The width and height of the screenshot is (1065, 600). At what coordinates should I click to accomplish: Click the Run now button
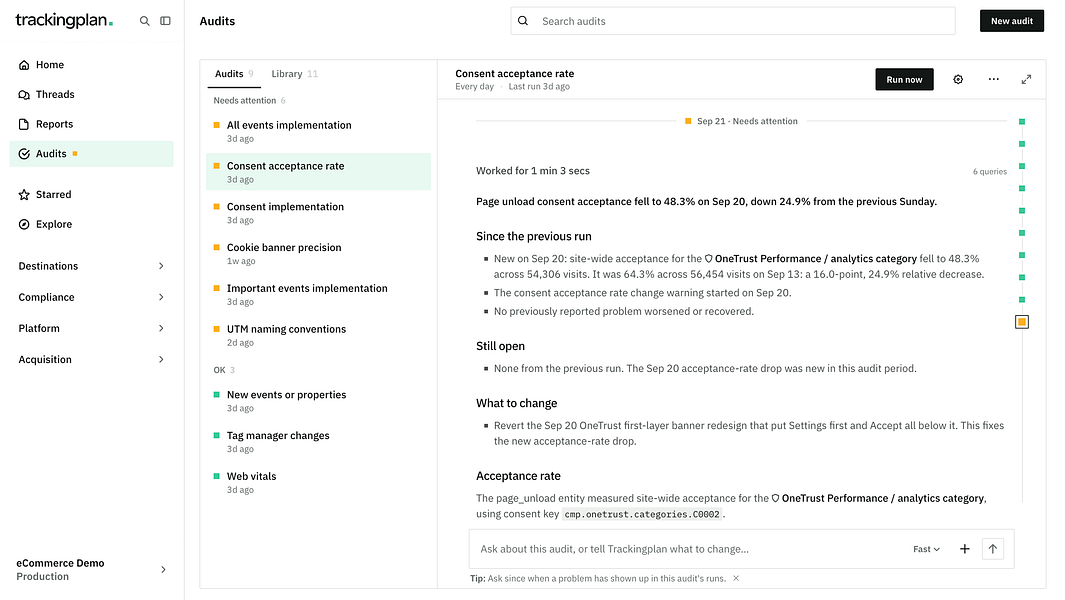pos(904,80)
